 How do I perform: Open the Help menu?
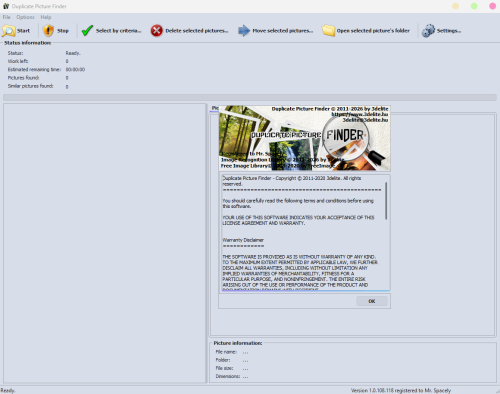pos(46,17)
